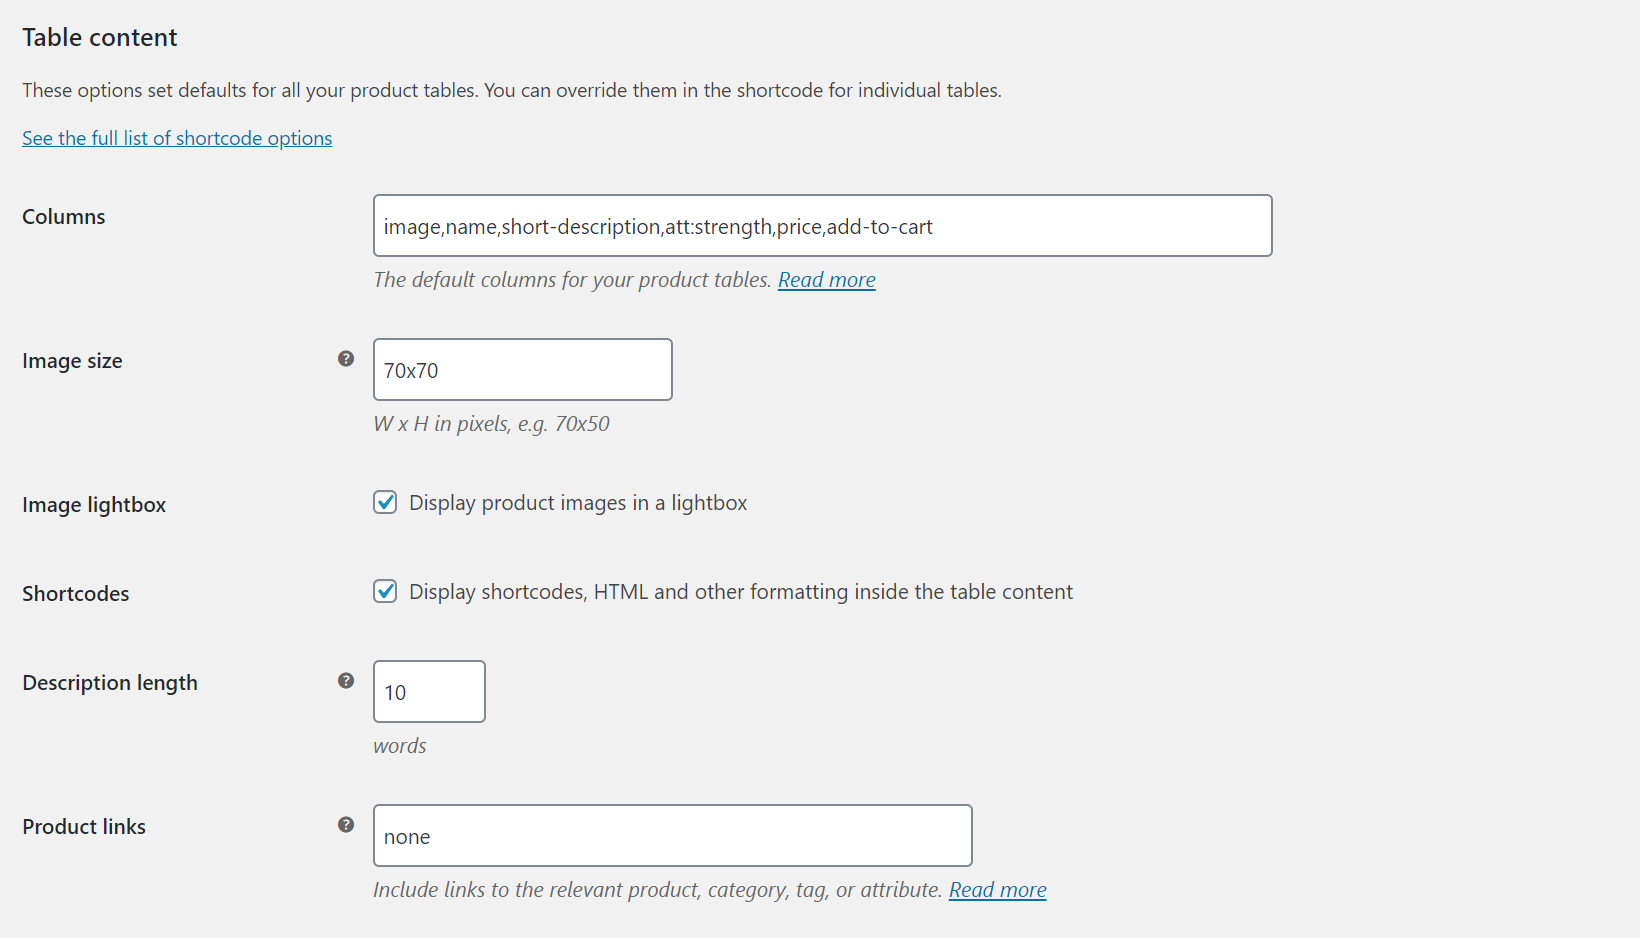
Task: Click the Description length setting label
Action: (110, 683)
